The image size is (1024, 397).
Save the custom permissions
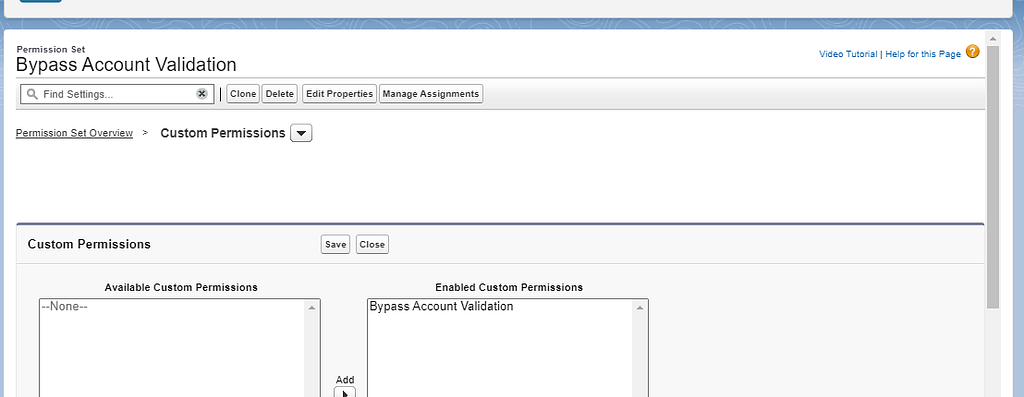336,244
